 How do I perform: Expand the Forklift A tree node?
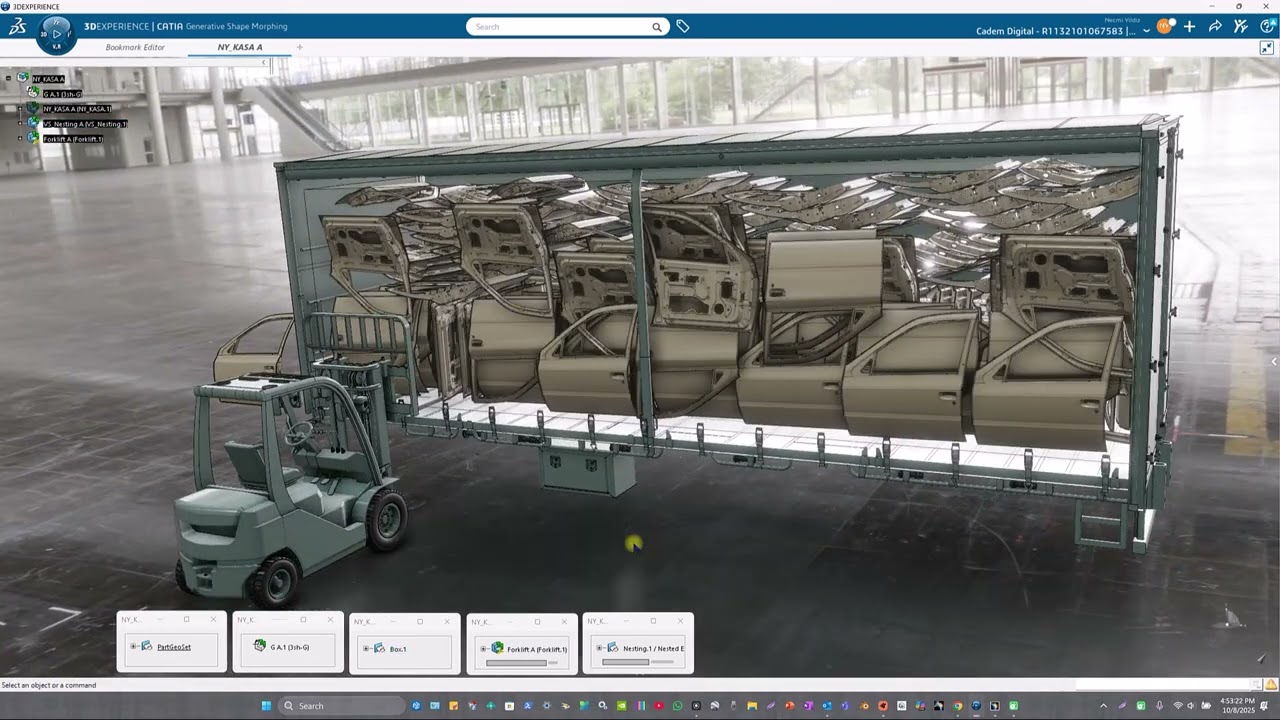20,139
